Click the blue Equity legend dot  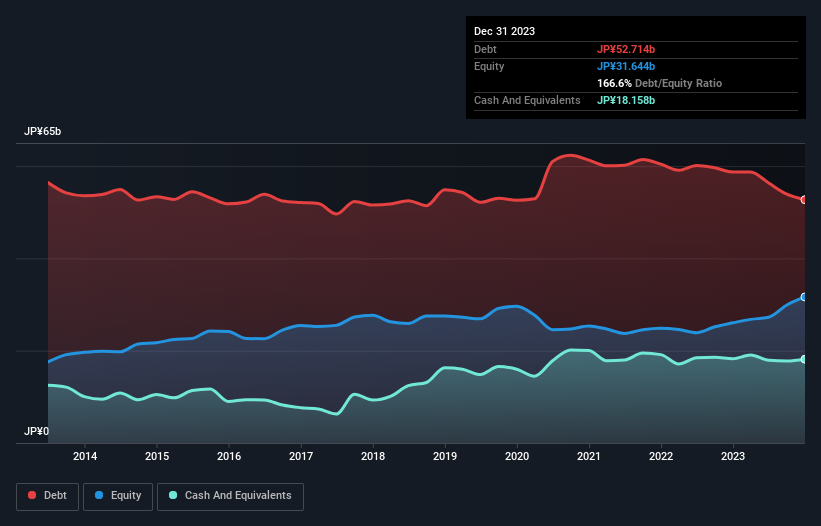click(x=99, y=495)
